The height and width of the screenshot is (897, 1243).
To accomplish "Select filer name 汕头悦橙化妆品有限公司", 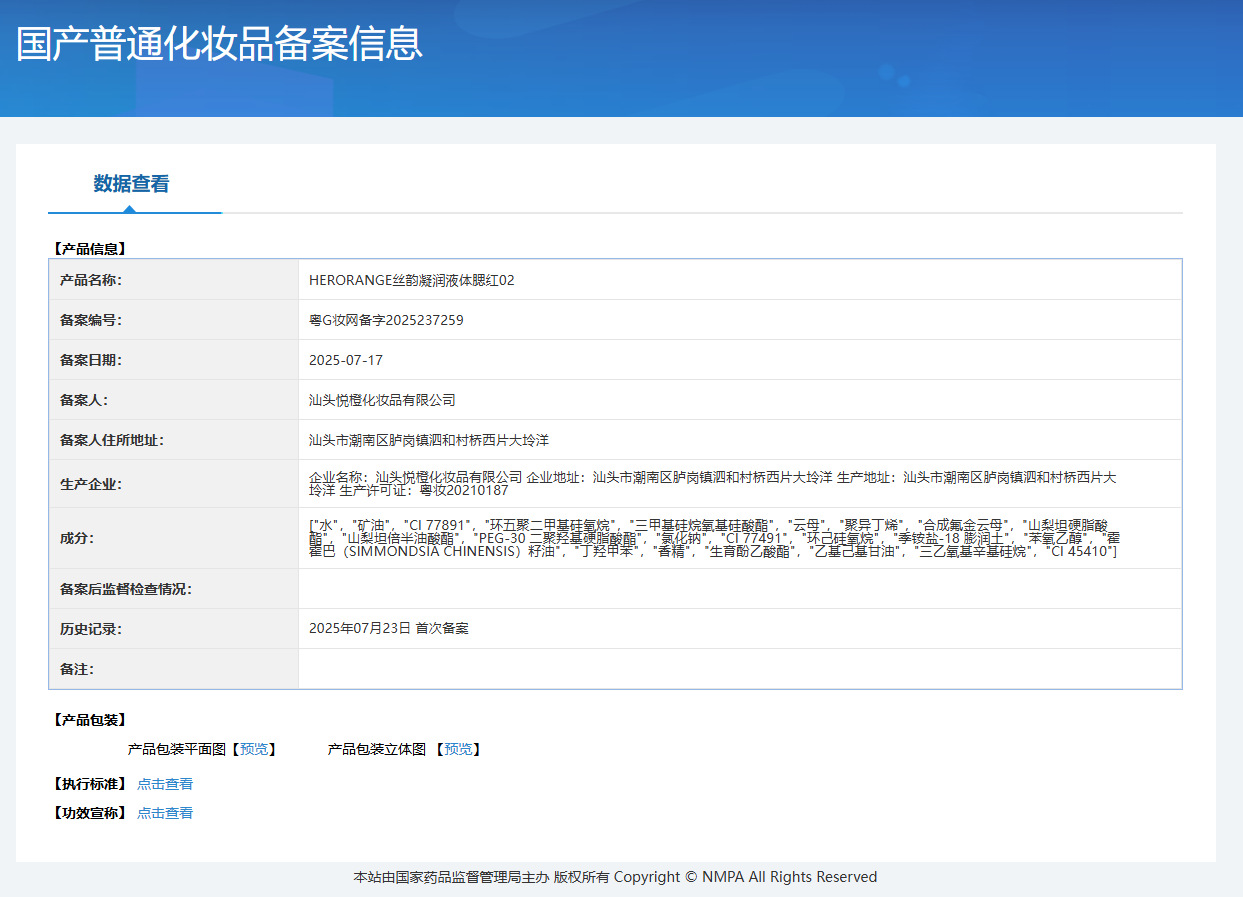I will 382,400.
